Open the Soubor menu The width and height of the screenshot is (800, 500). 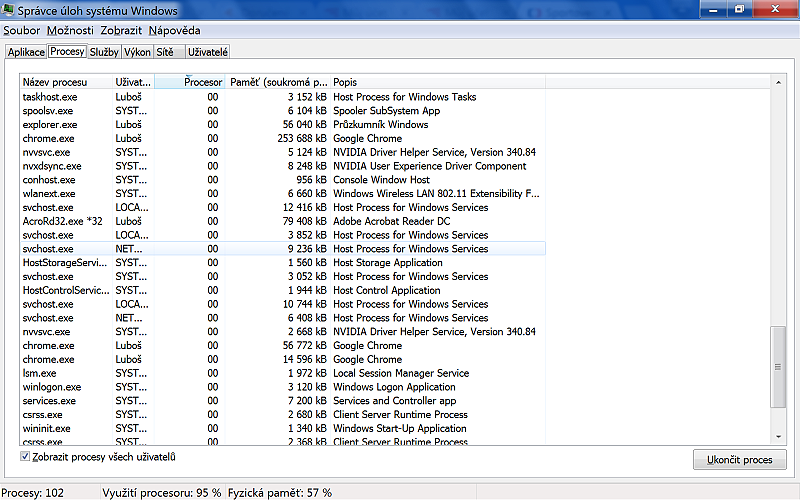(21, 30)
